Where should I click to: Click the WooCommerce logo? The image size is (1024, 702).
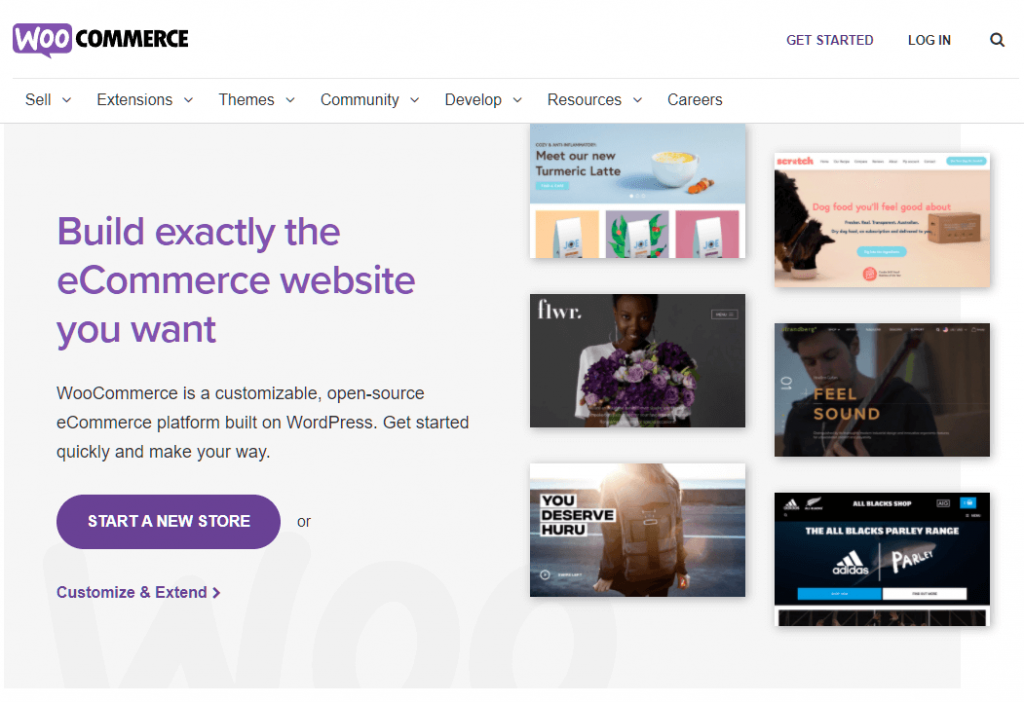click(99, 38)
